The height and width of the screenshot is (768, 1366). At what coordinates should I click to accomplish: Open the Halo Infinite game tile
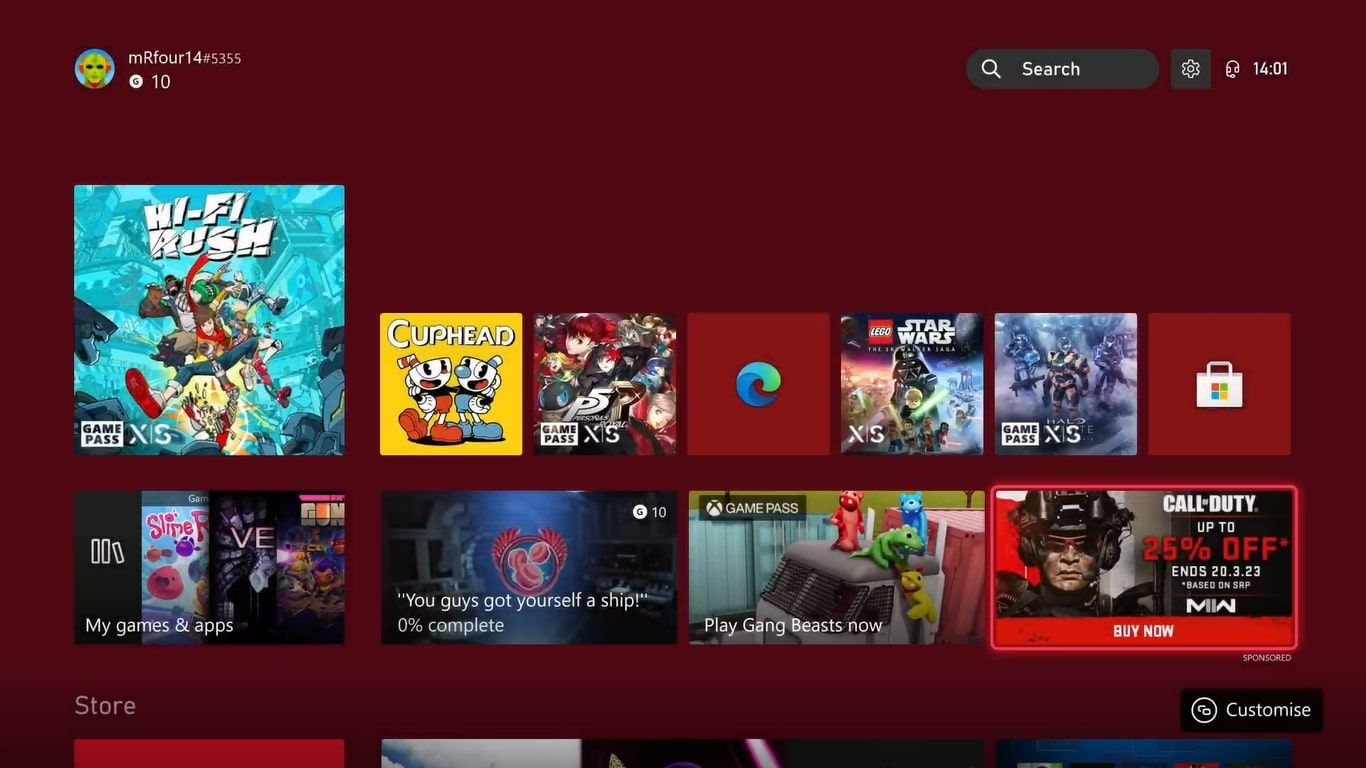[x=1066, y=384]
